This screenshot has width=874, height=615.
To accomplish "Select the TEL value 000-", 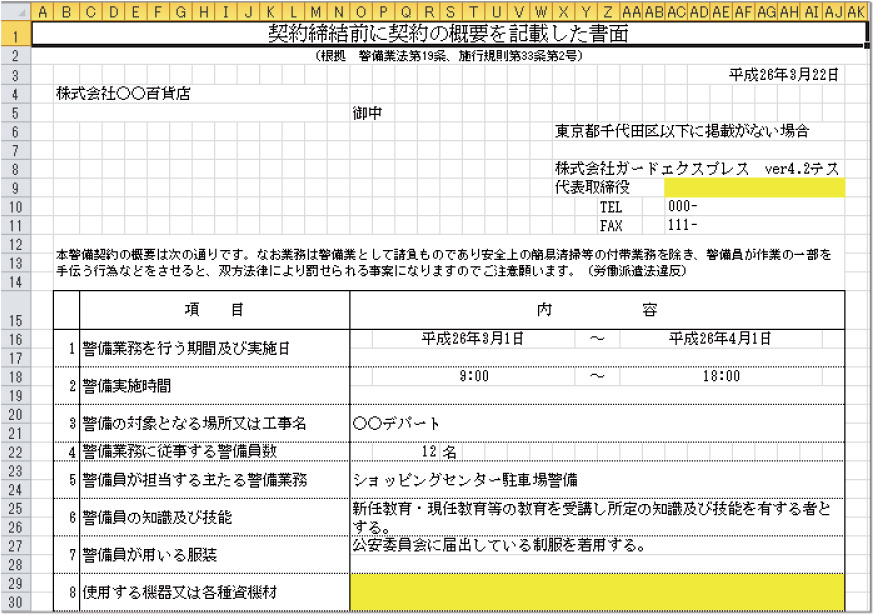I will [x=682, y=206].
